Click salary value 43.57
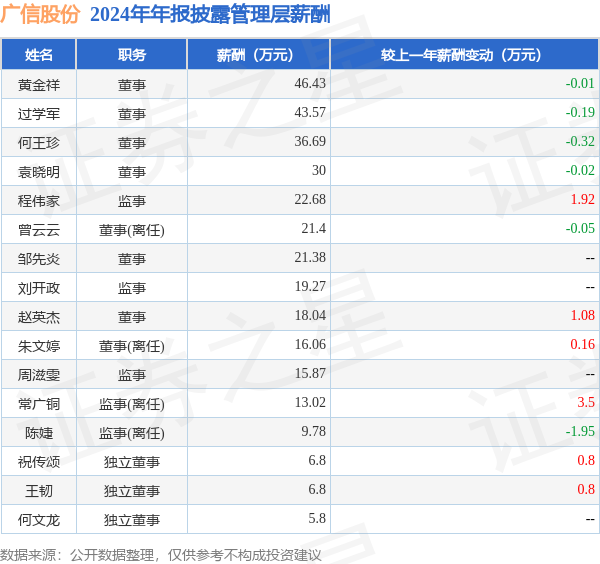This screenshot has height=564, width=600. click(310, 112)
